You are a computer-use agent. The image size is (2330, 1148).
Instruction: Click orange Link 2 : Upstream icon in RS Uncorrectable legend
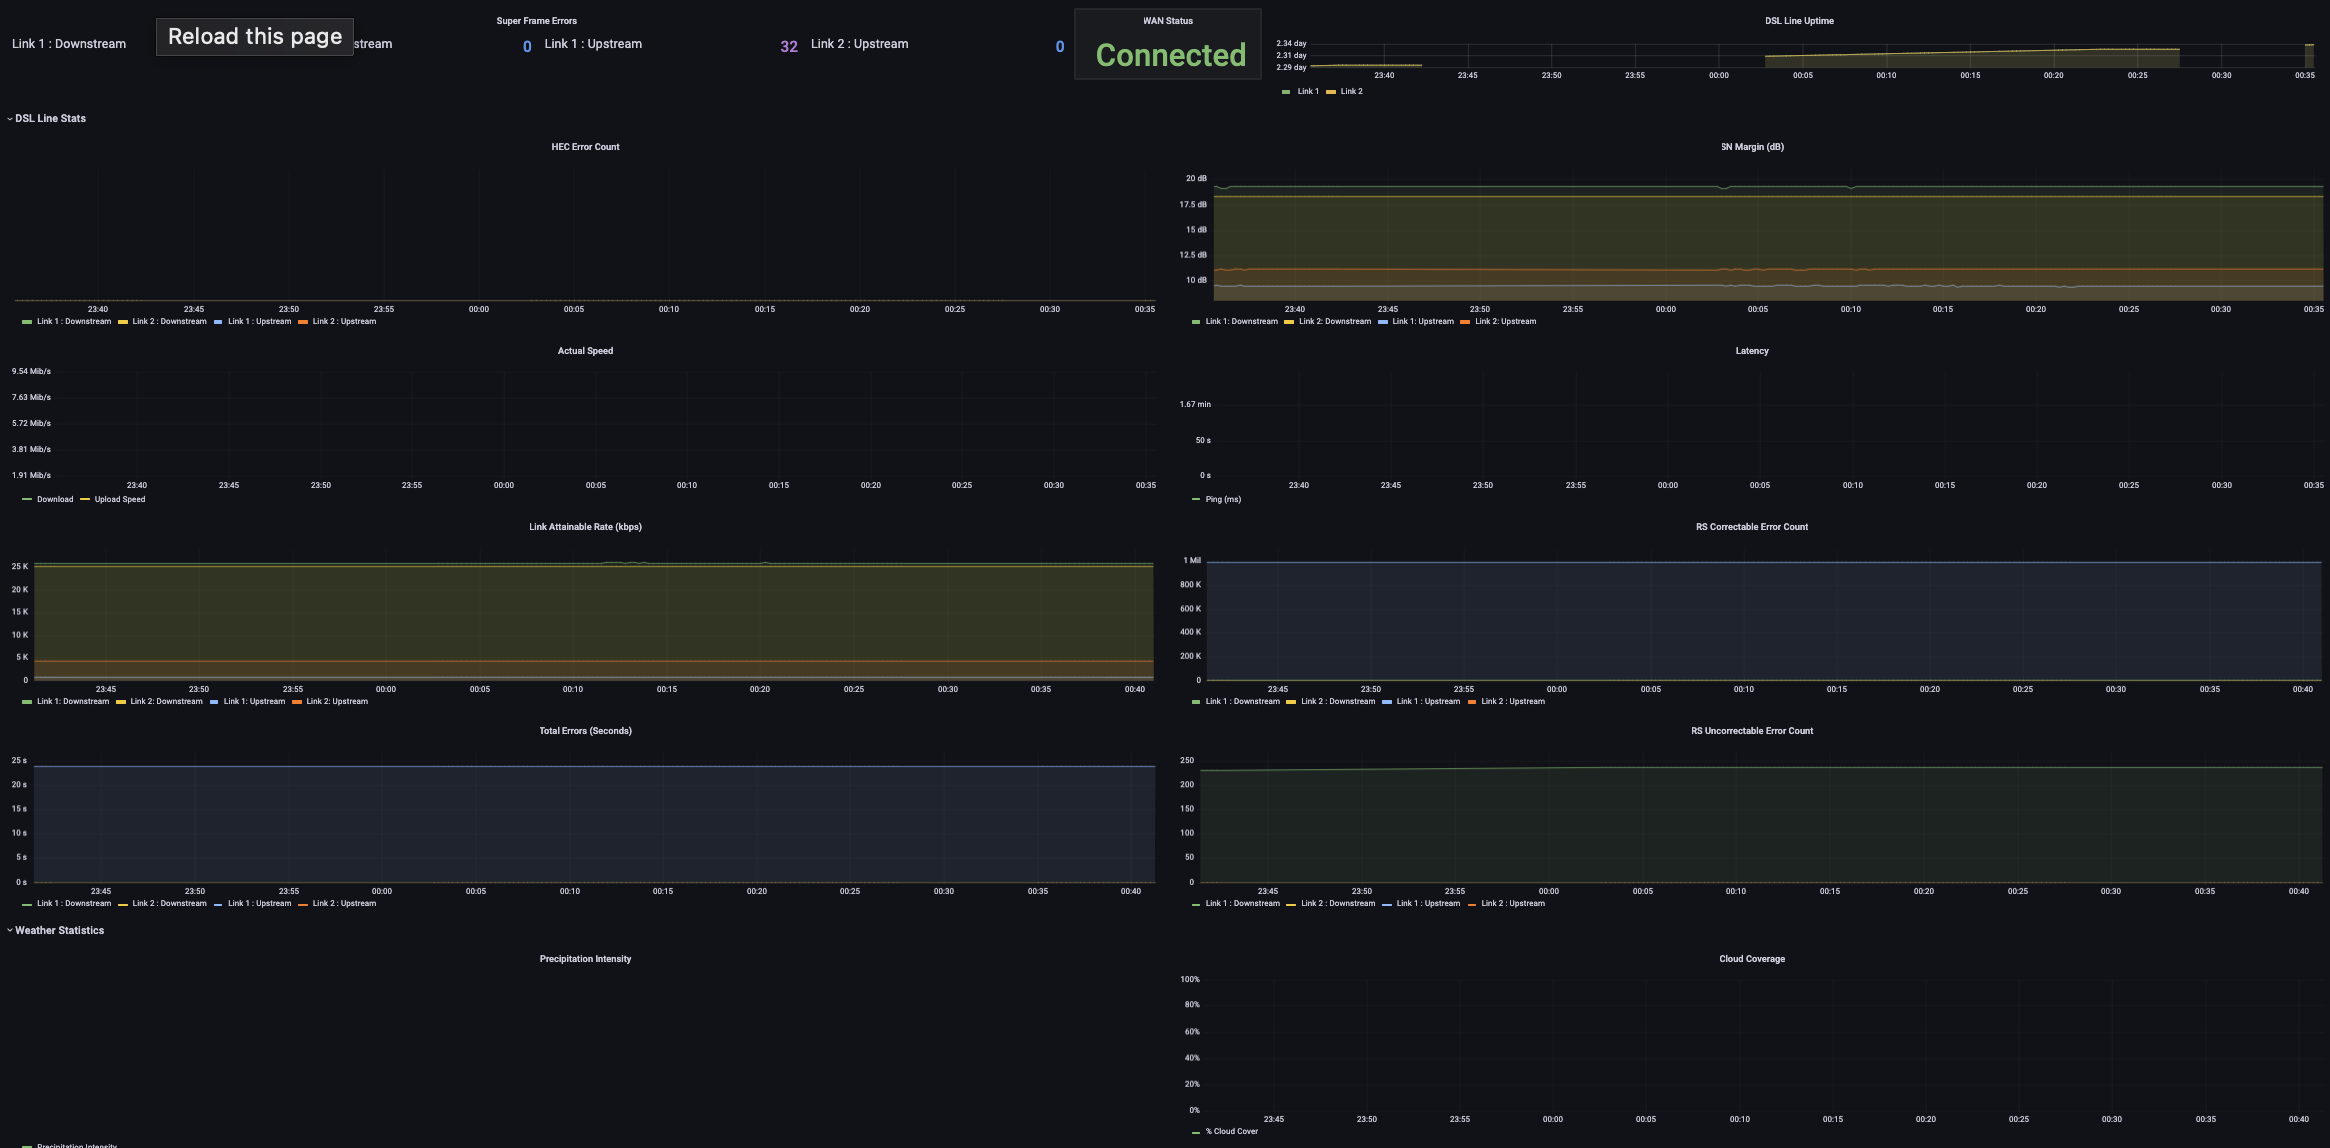pyautogui.click(x=1472, y=904)
